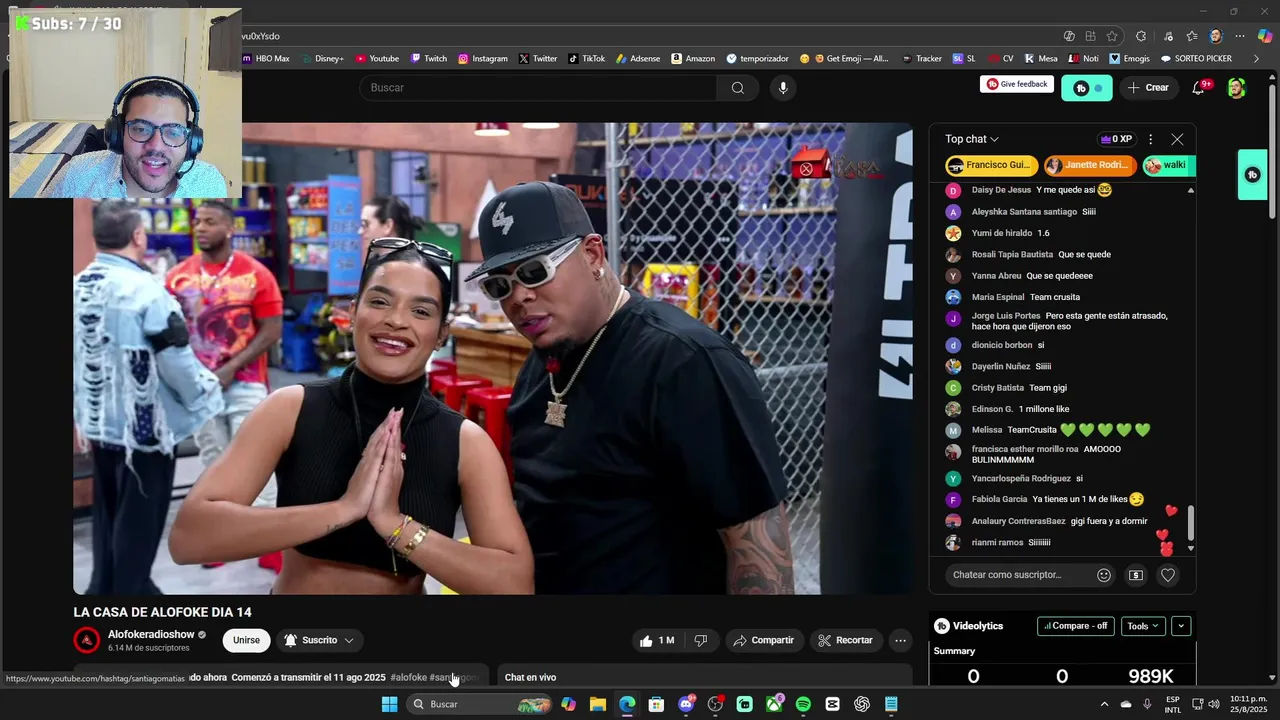Click the live video player
This screenshot has width=1280, height=720.
(x=493, y=358)
